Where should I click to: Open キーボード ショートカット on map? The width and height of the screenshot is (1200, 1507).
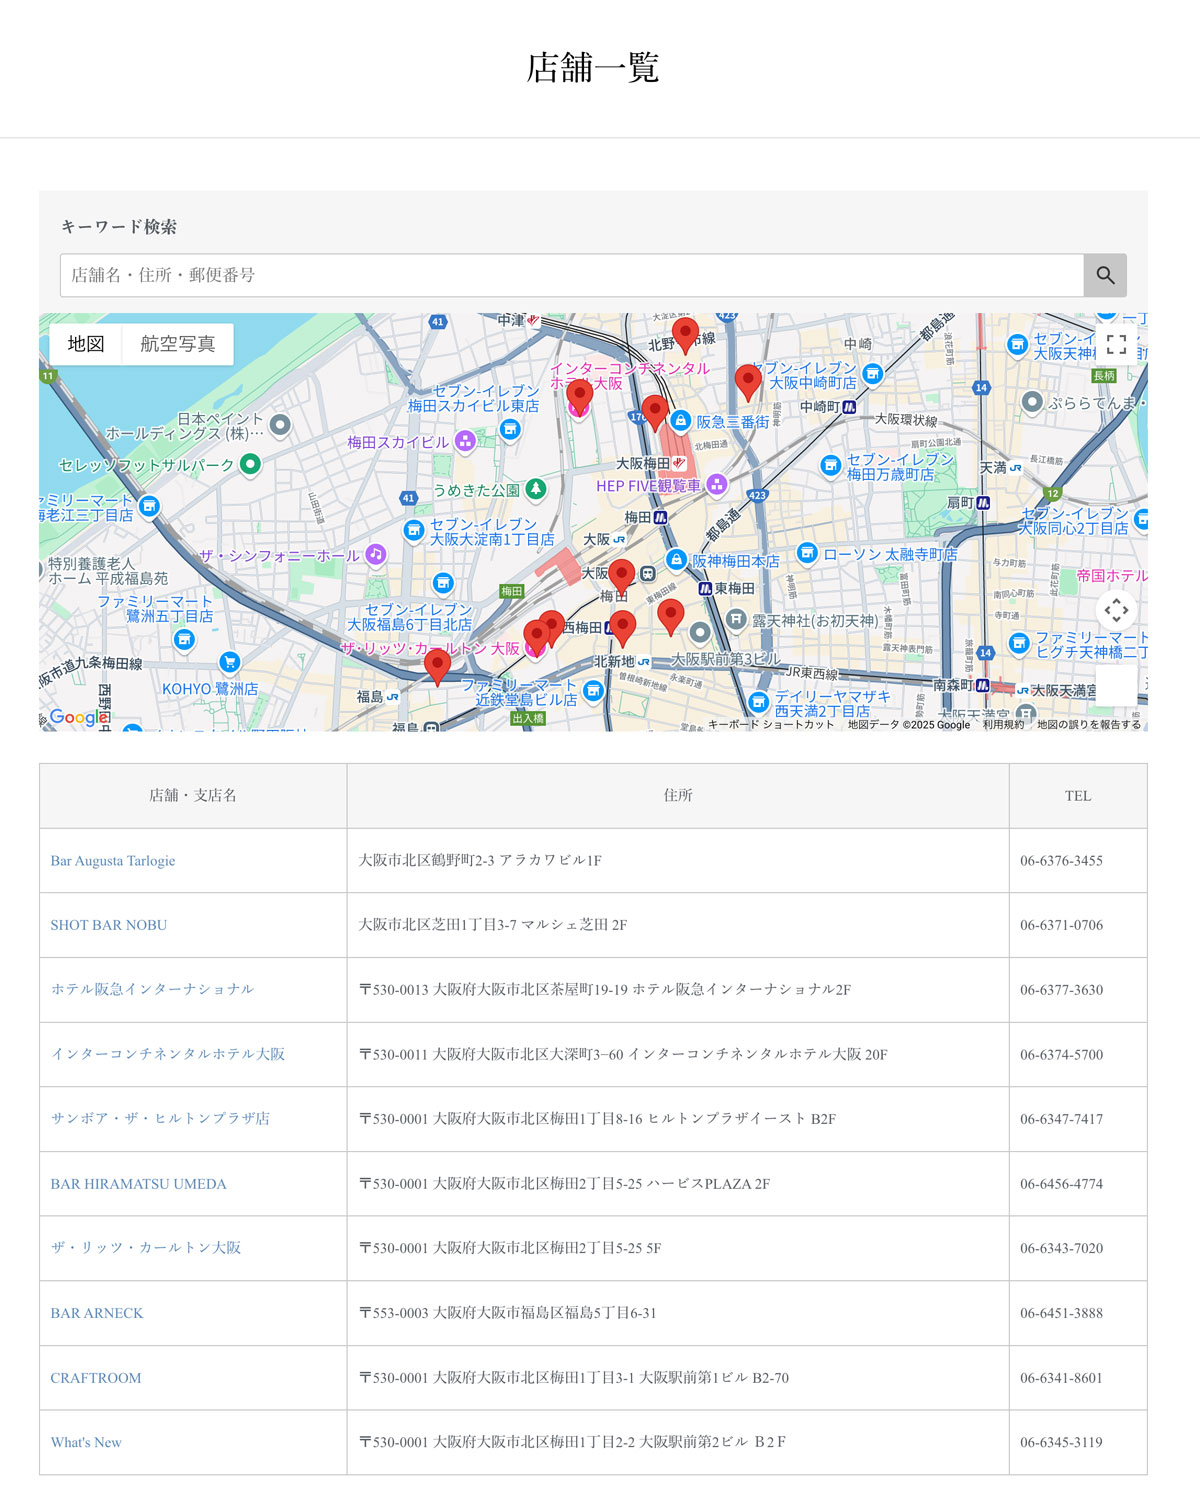[x=770, y=725]
